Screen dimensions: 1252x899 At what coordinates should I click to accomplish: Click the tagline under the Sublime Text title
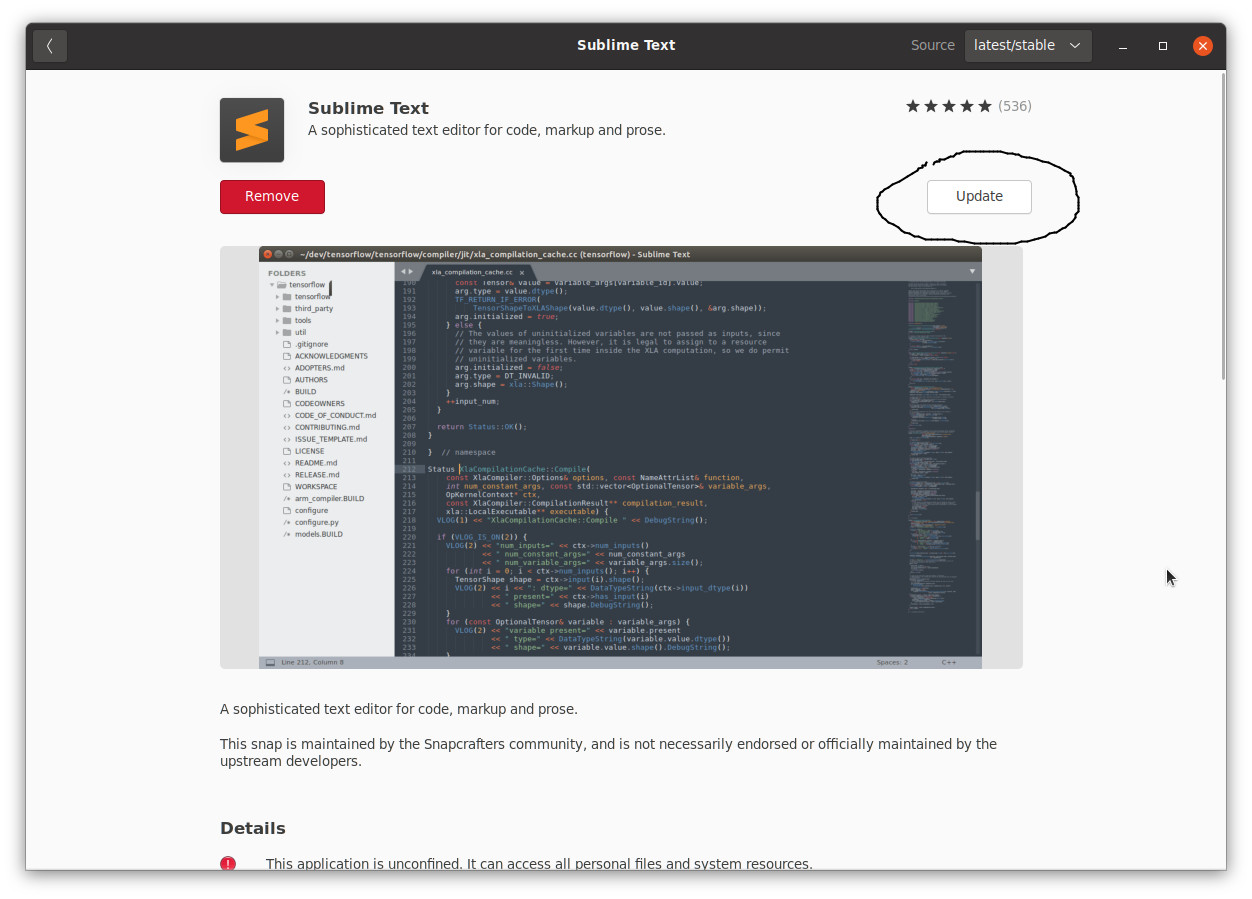487,131
